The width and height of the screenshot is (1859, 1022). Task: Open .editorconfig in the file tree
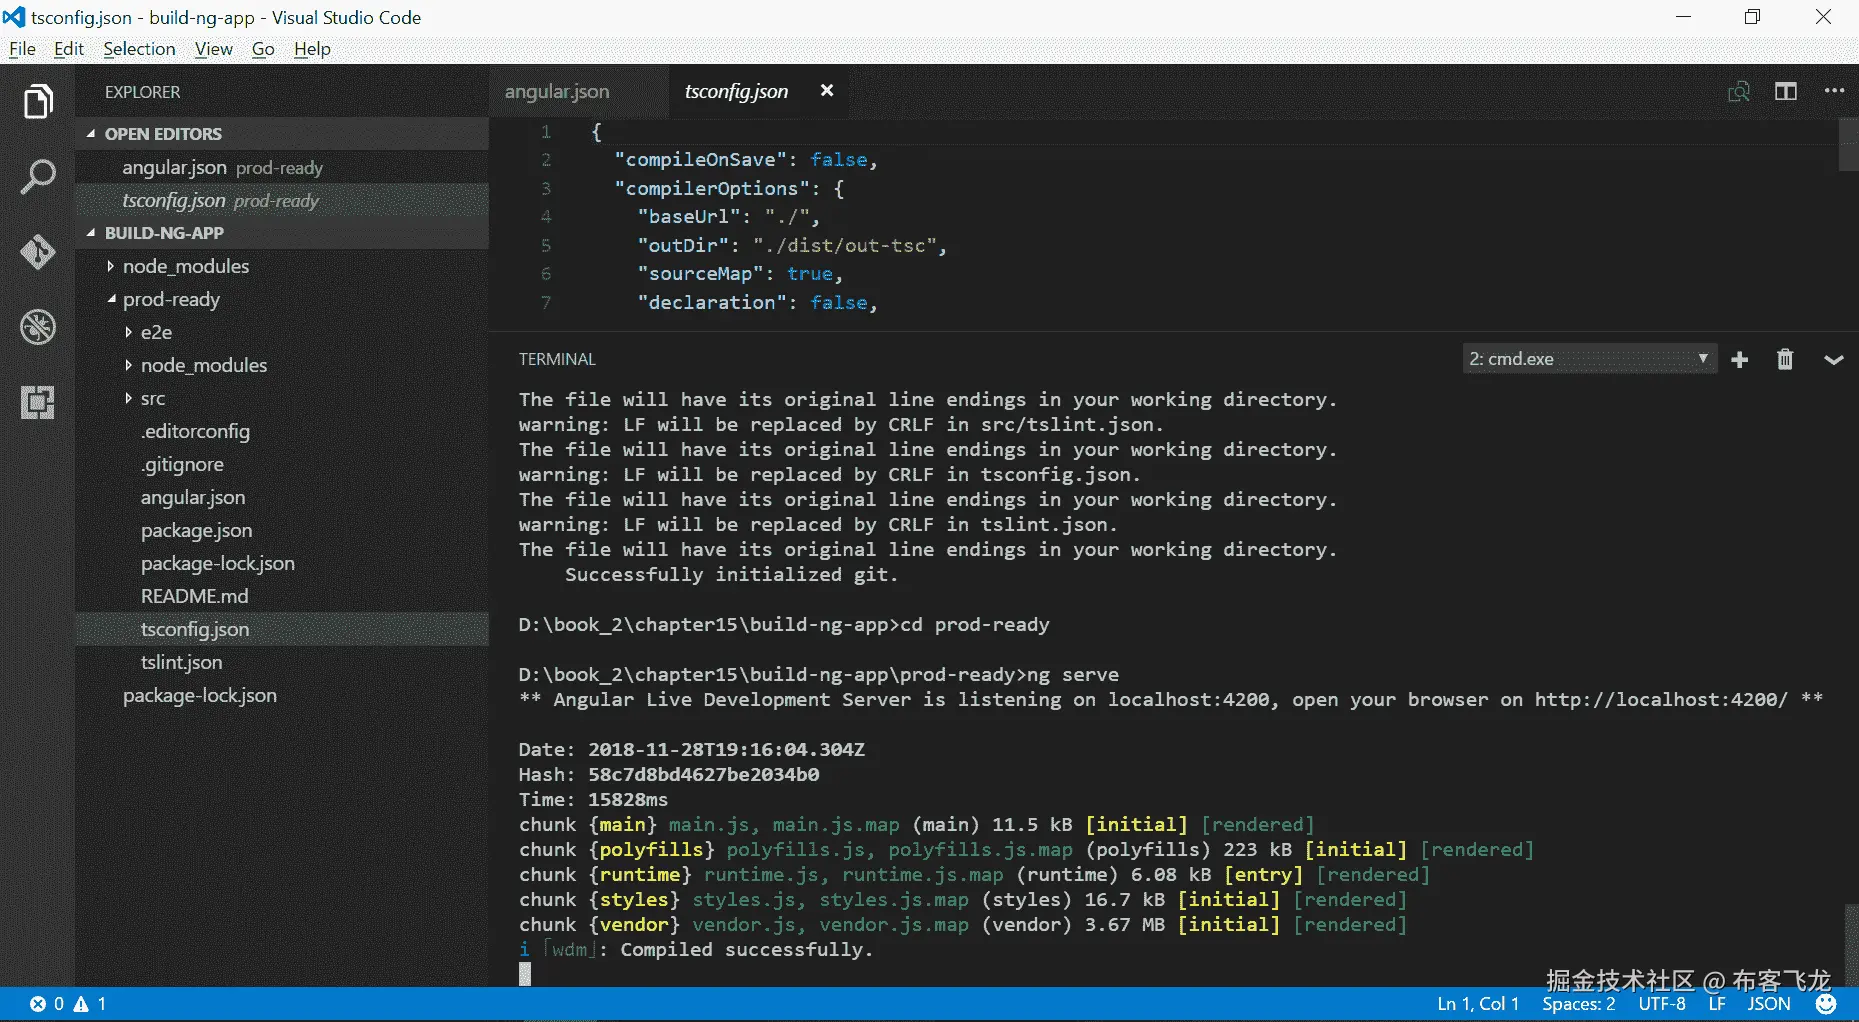(x=282, y=431)
